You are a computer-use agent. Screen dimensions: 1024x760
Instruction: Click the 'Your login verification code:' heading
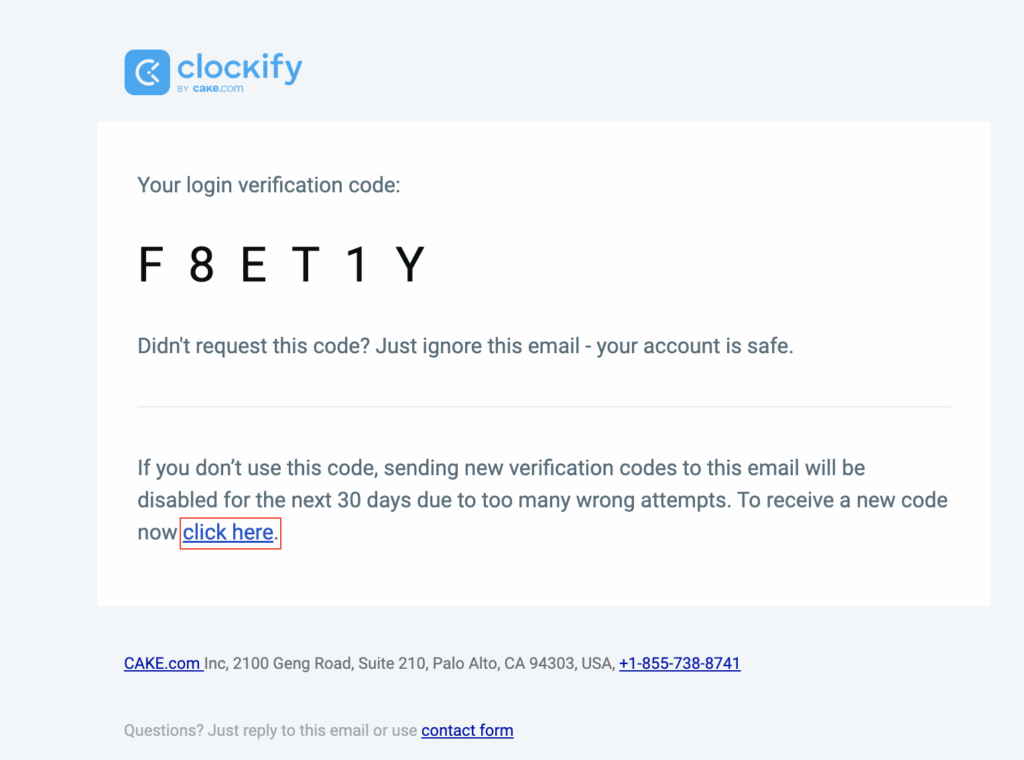point(268,185)
